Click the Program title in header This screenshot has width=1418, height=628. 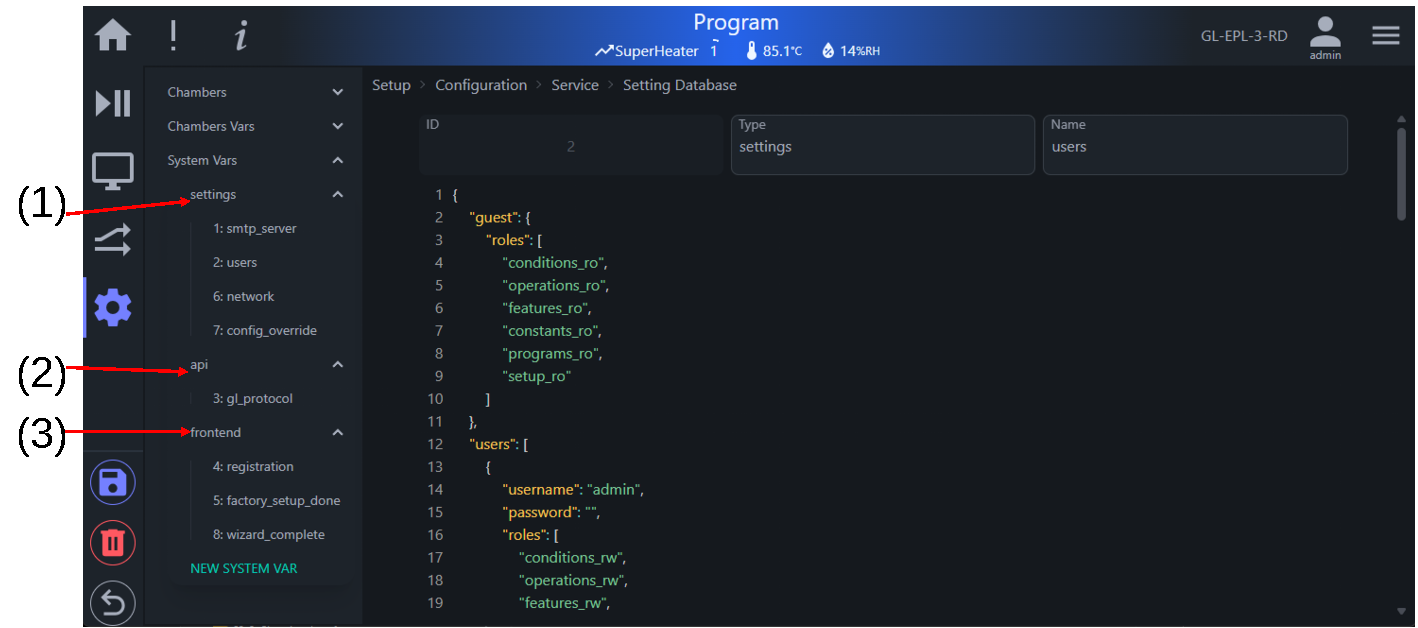point(736,22)
